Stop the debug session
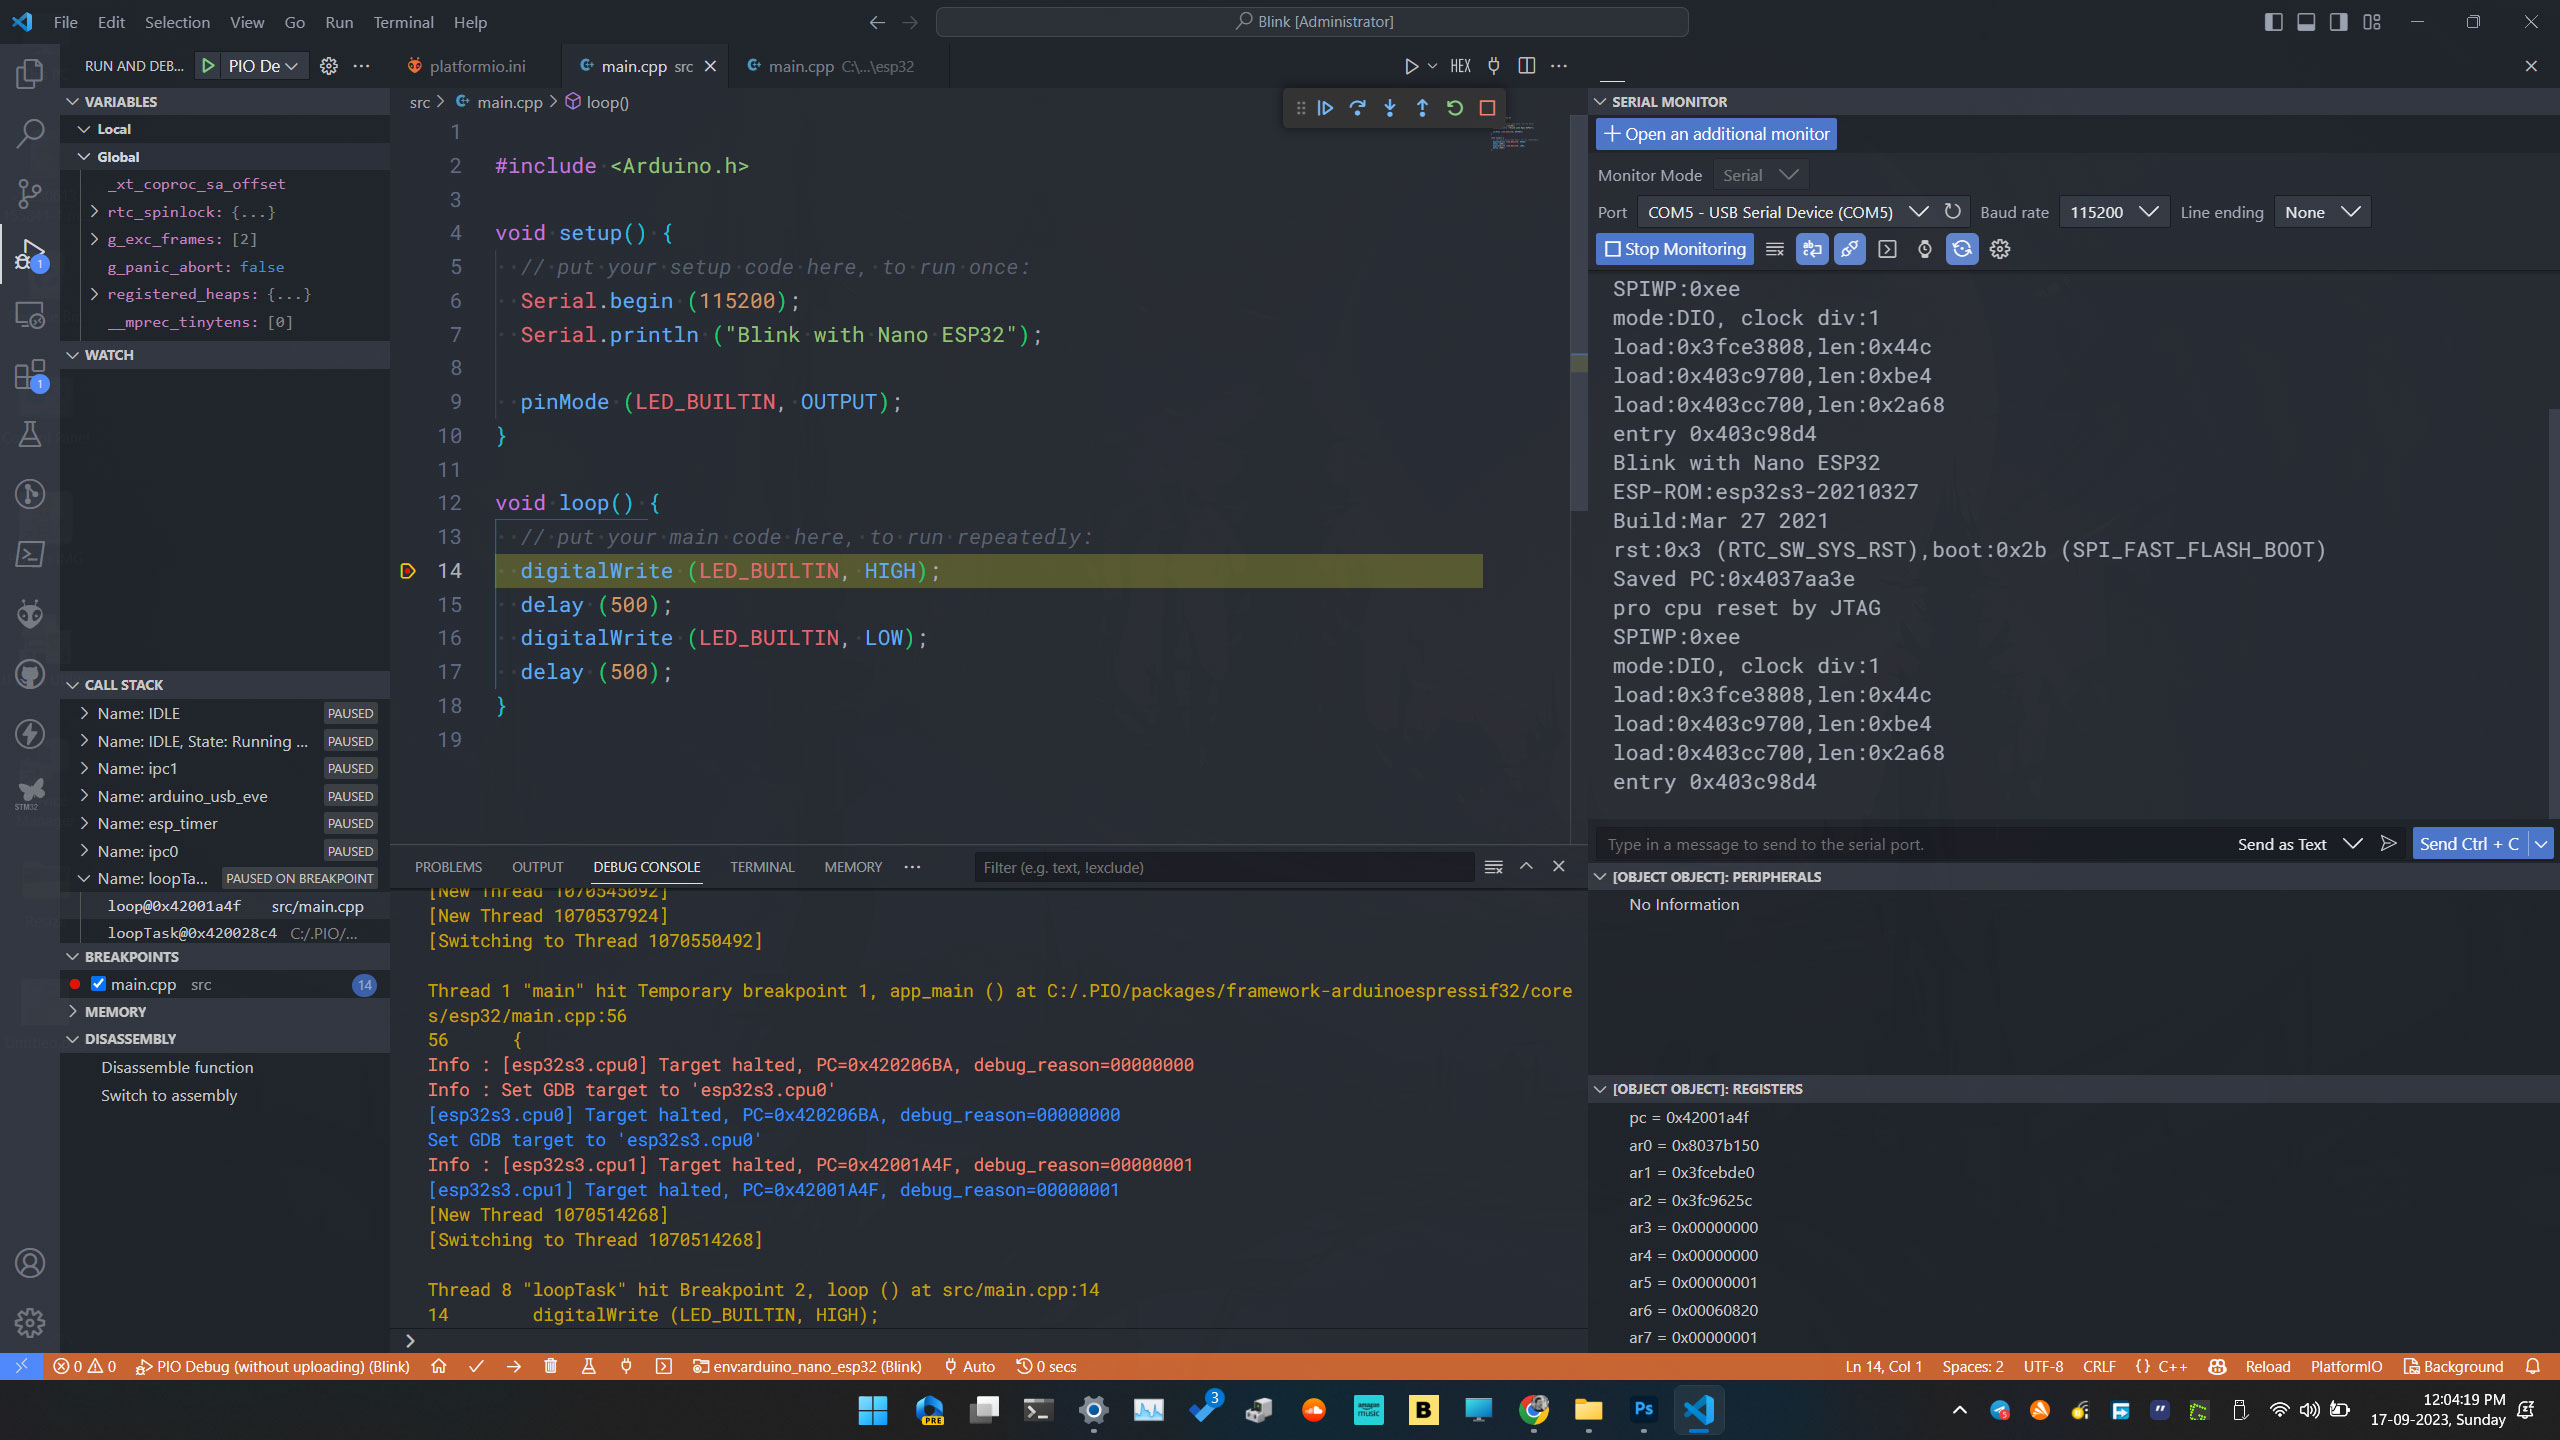 coord(1487,108)
